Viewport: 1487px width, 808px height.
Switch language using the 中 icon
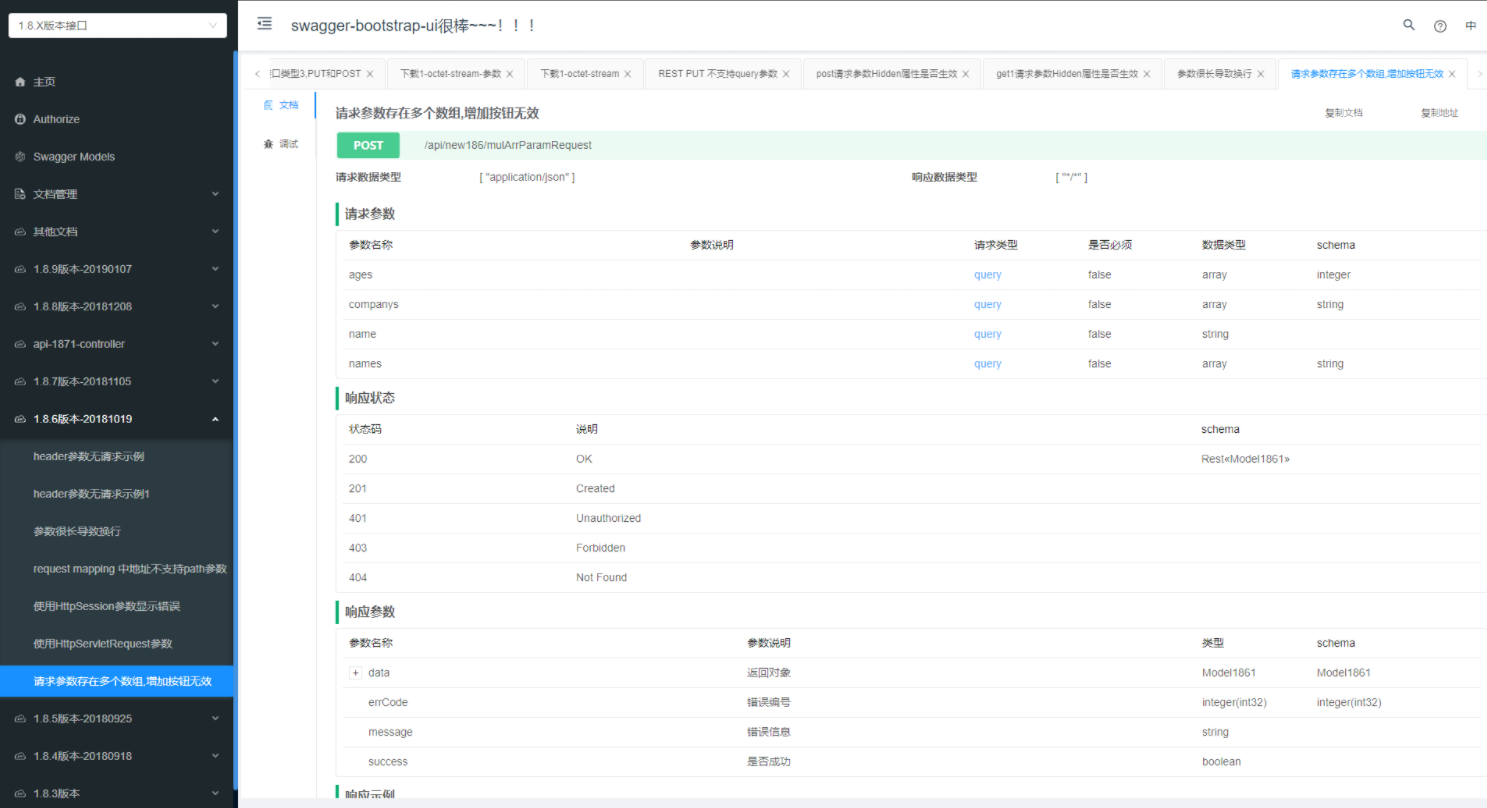click(1470, 25)
